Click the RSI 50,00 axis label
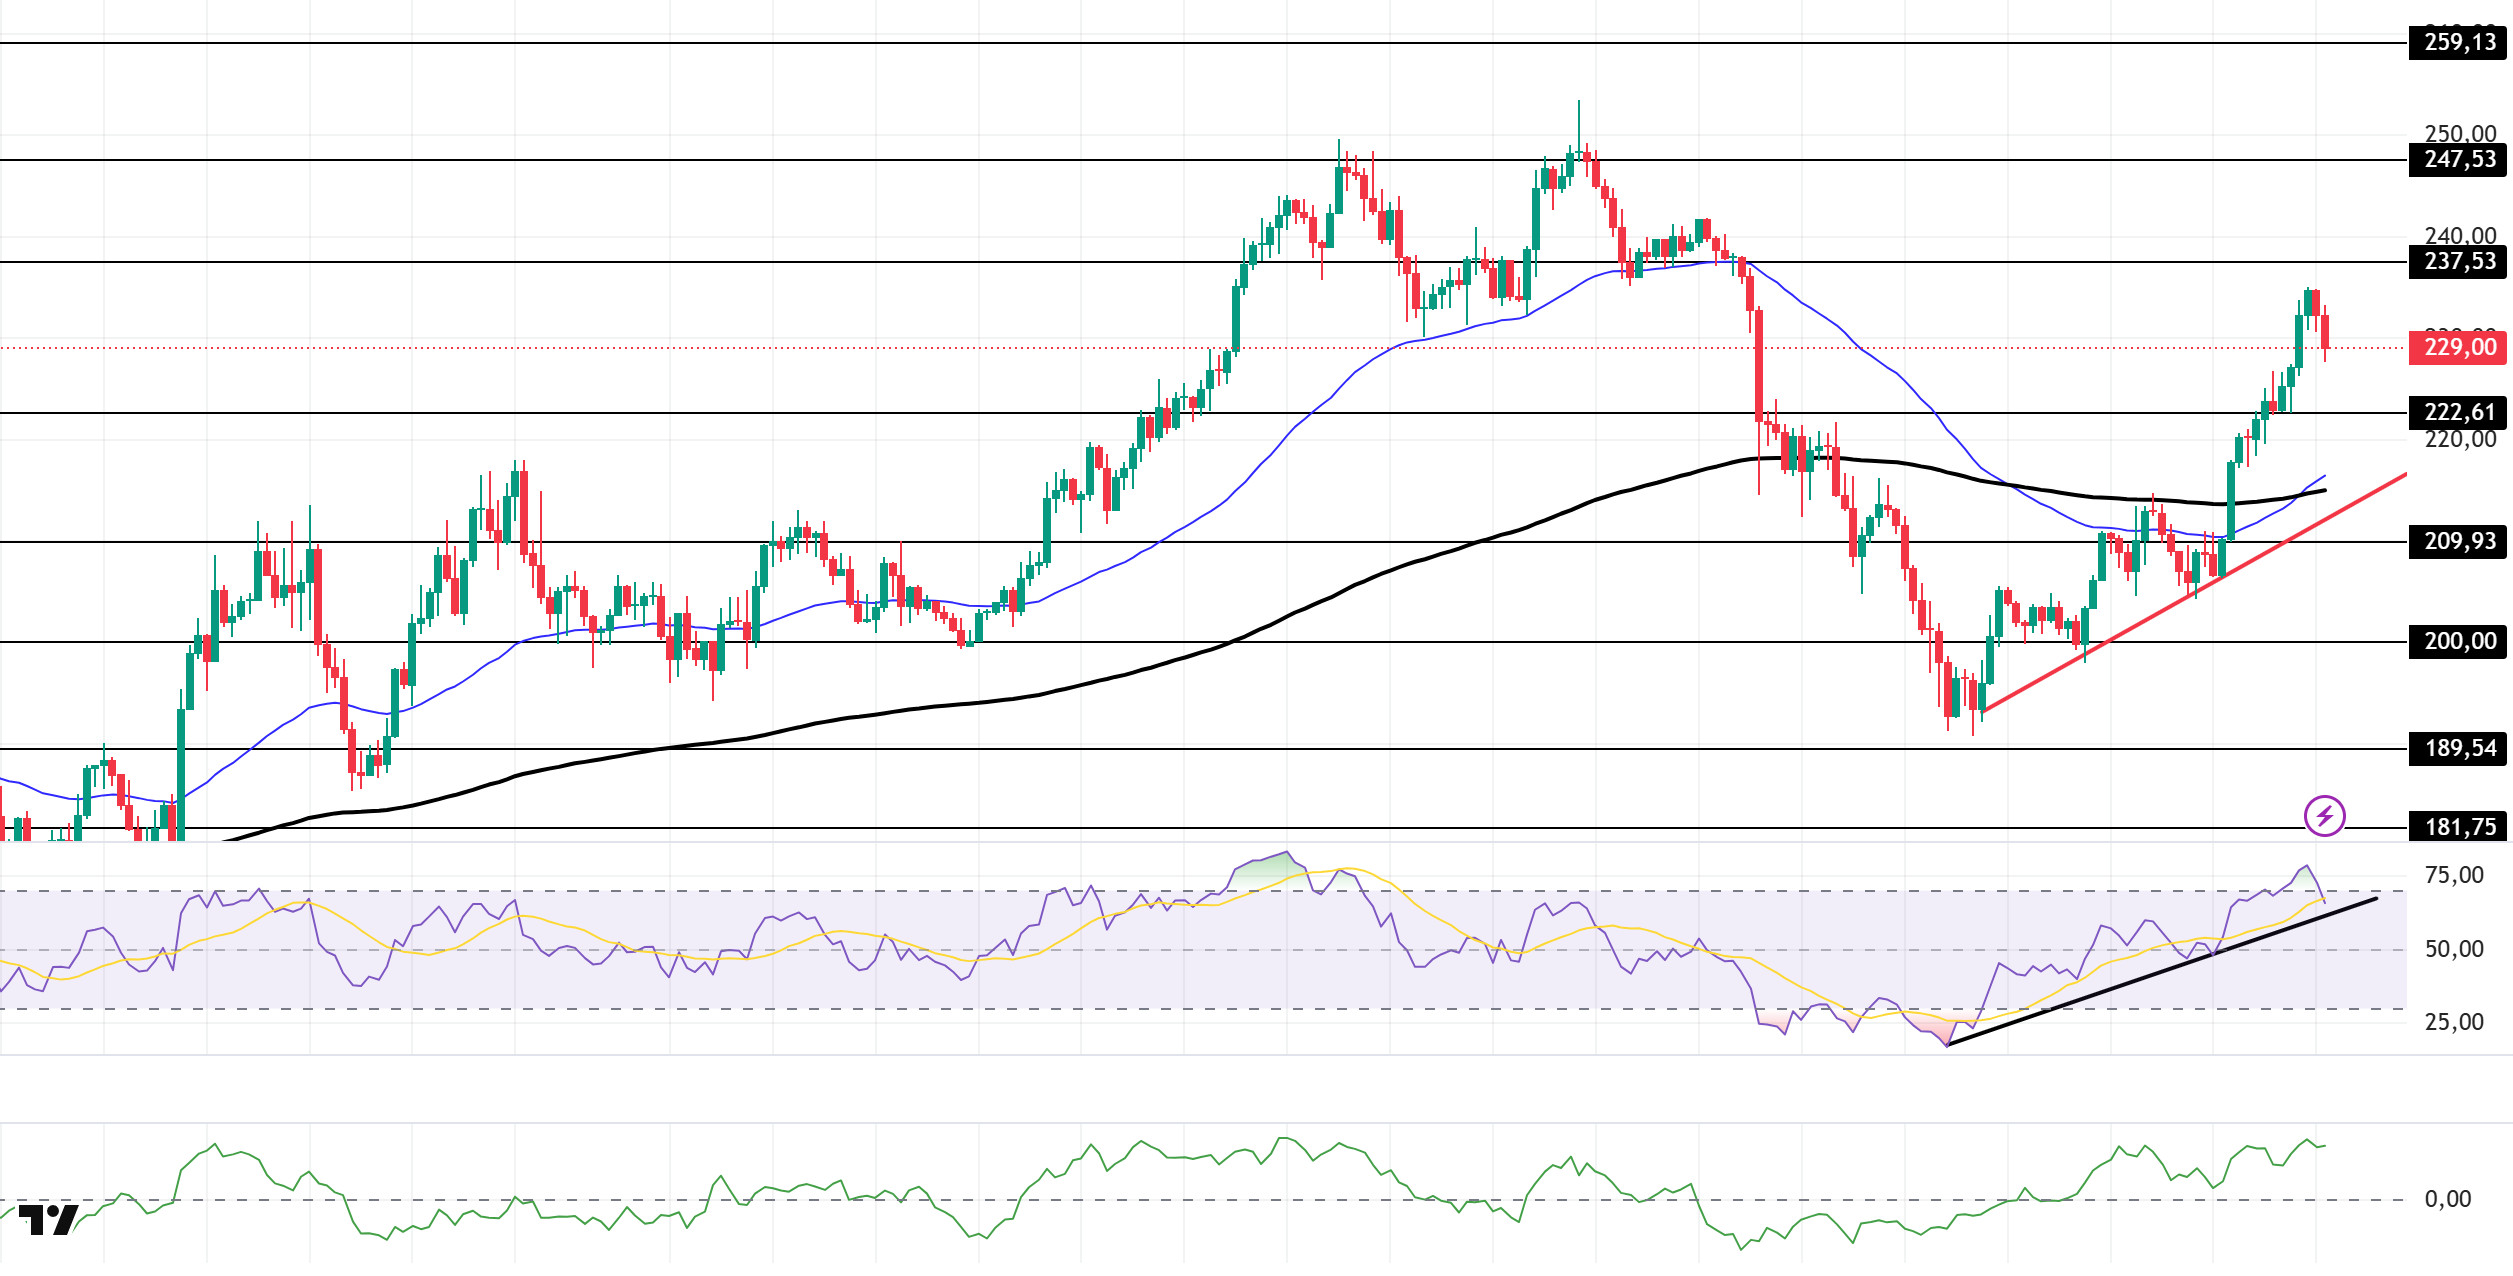The width and height of the screenshot is (2513, 1276). pos(2453,950)
